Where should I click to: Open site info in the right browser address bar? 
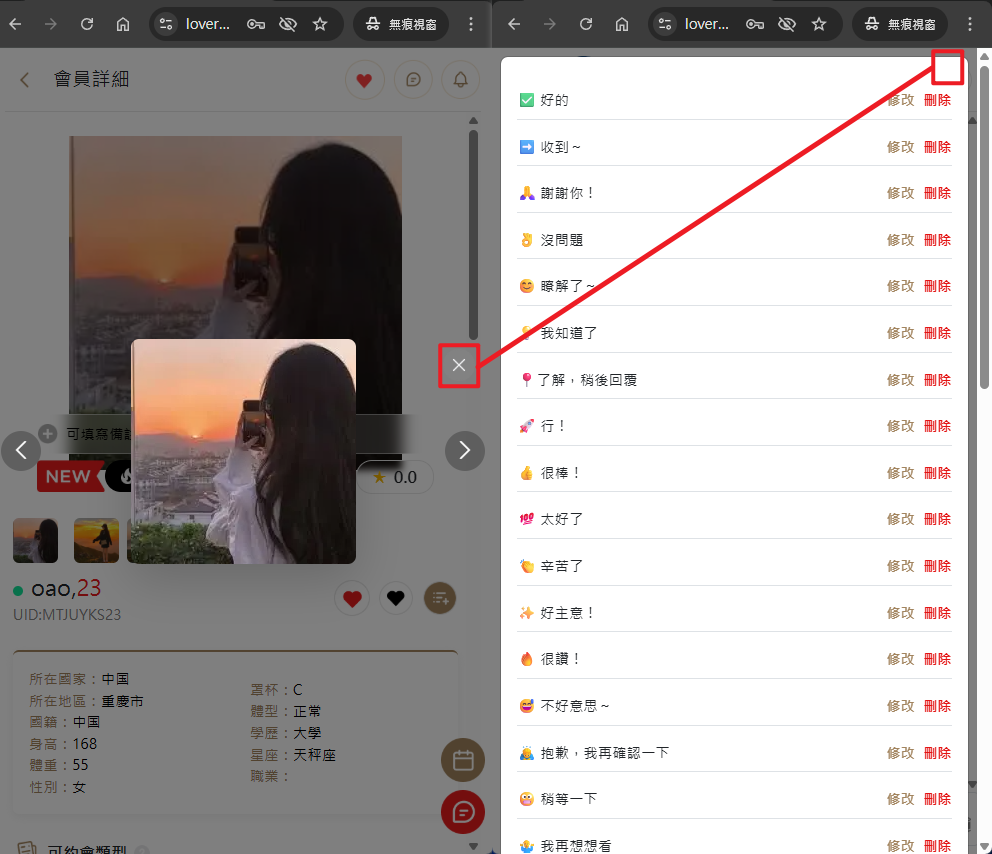click(x=665, y=24)
